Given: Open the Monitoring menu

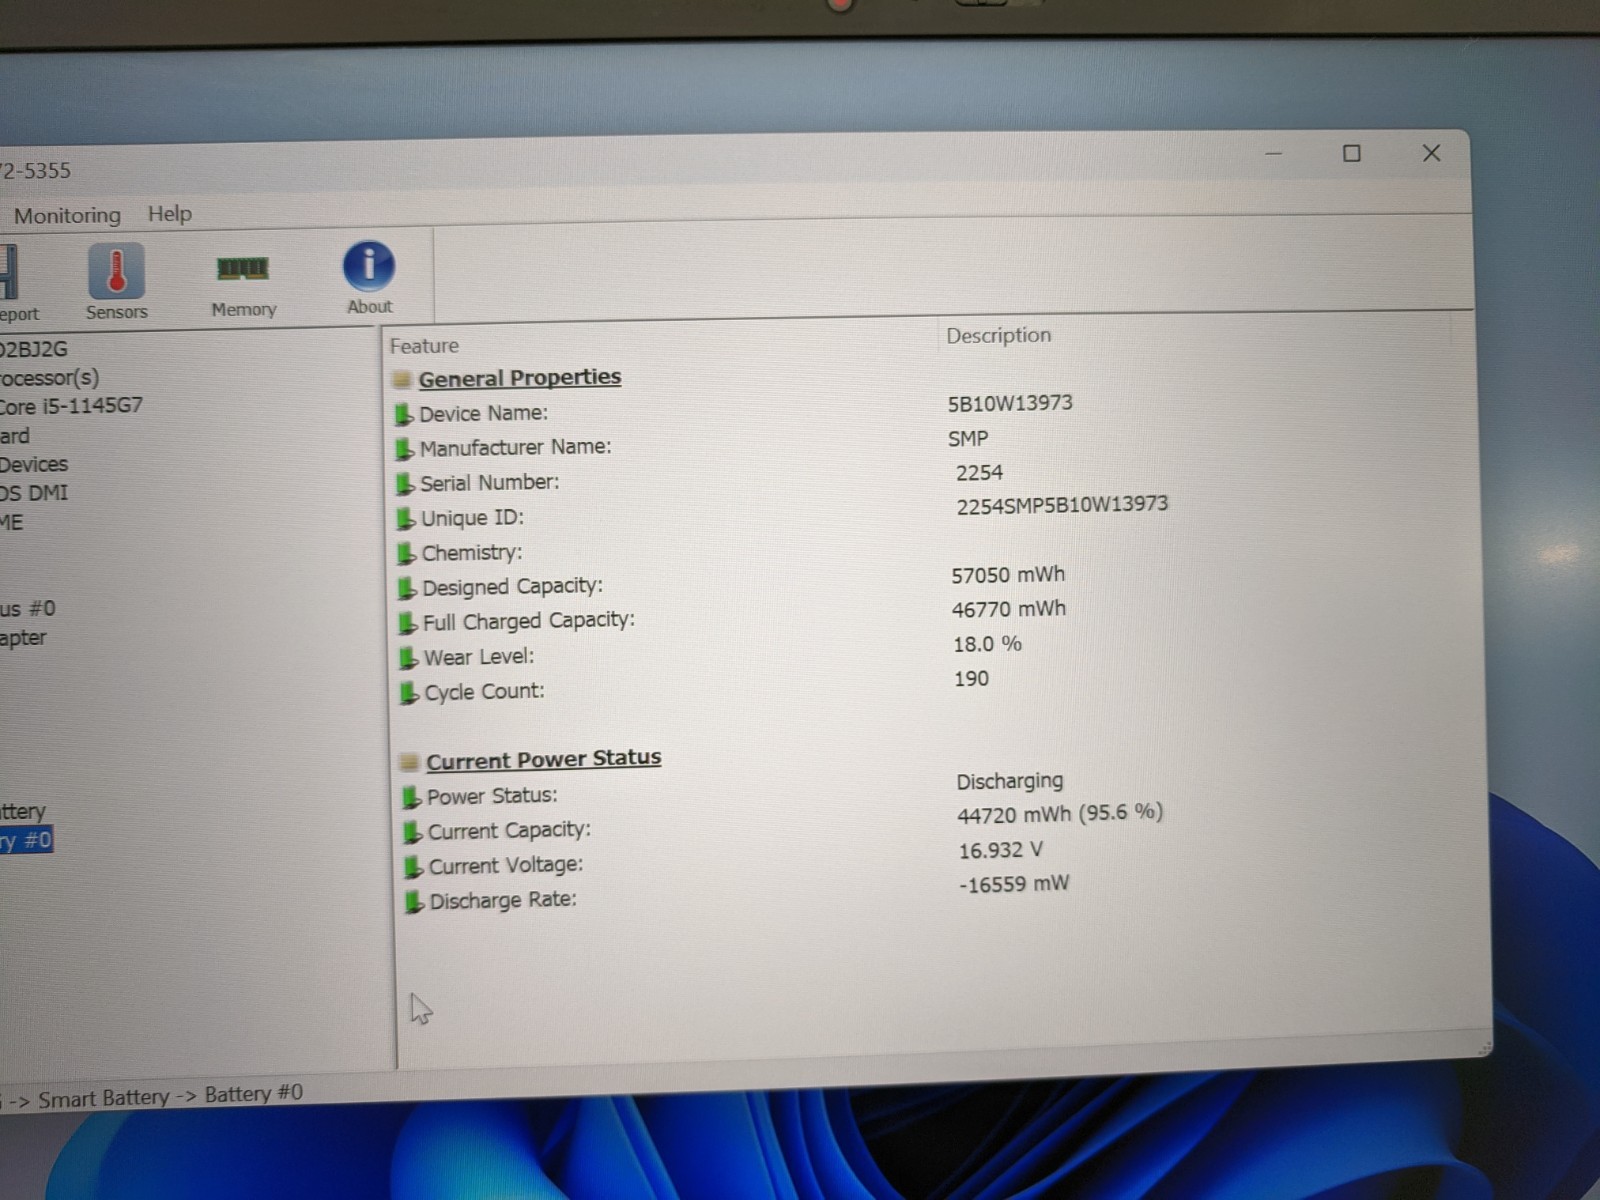Looking at the screenshot, I should 67,215.
